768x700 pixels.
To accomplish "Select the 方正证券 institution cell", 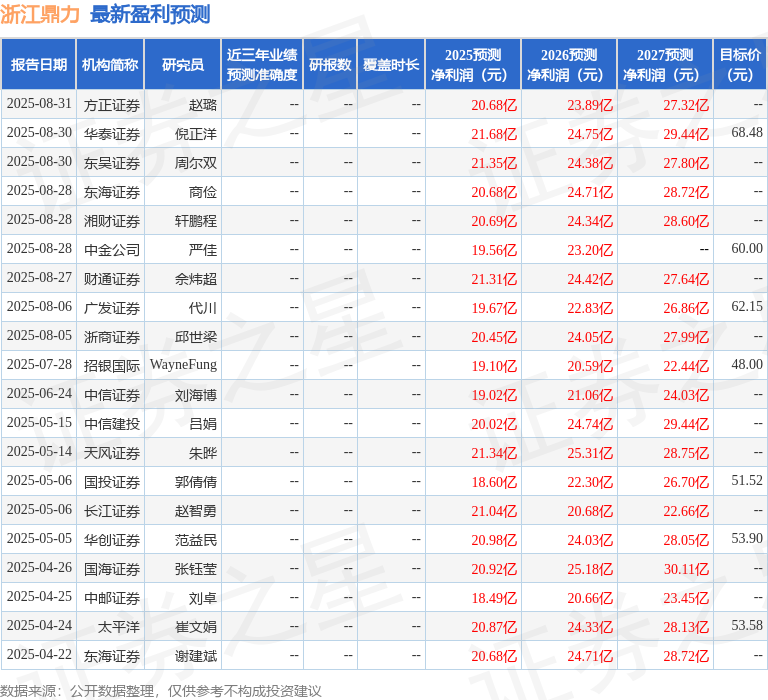I will point(112,105).
